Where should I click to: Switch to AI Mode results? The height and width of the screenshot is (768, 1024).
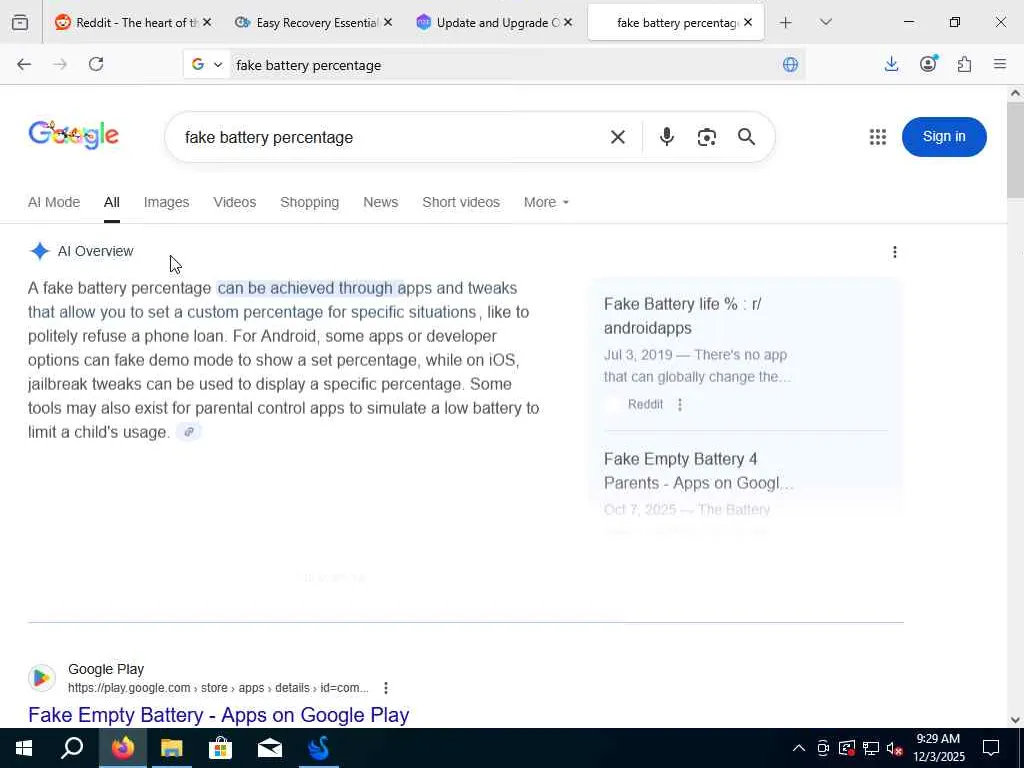click(x=54, y=202)
